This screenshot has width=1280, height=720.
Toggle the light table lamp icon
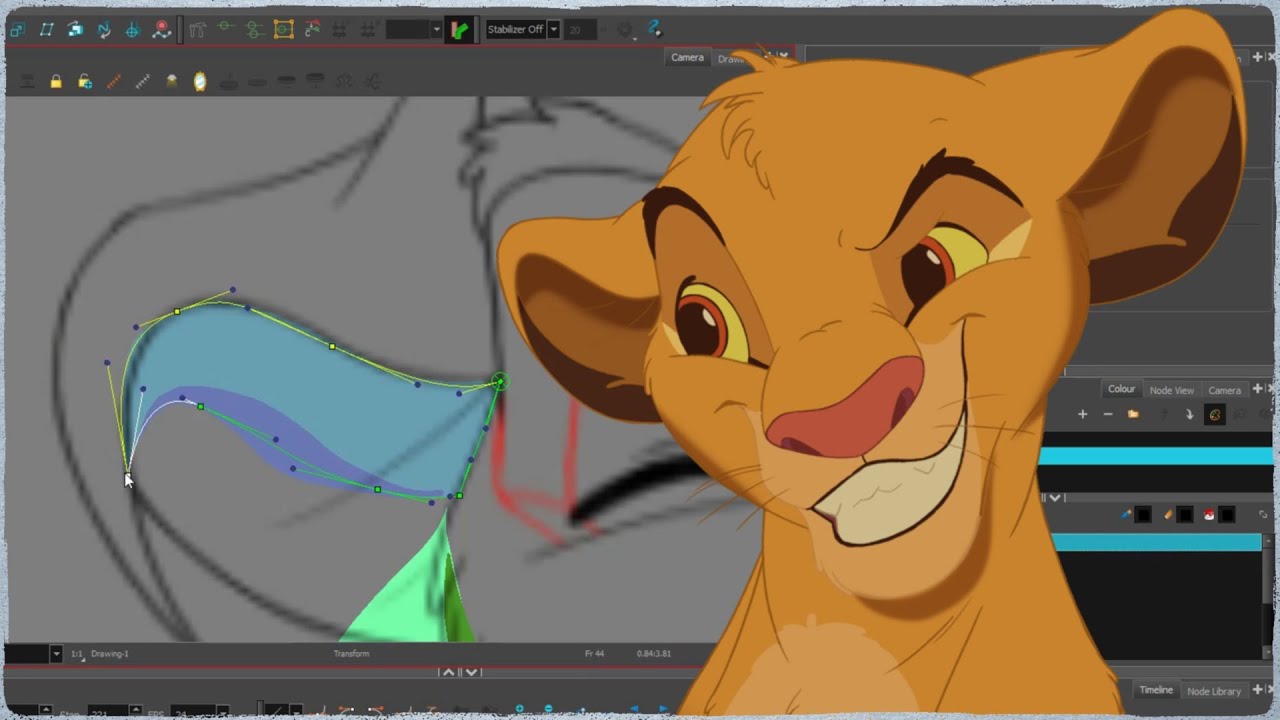coord(171,82)
